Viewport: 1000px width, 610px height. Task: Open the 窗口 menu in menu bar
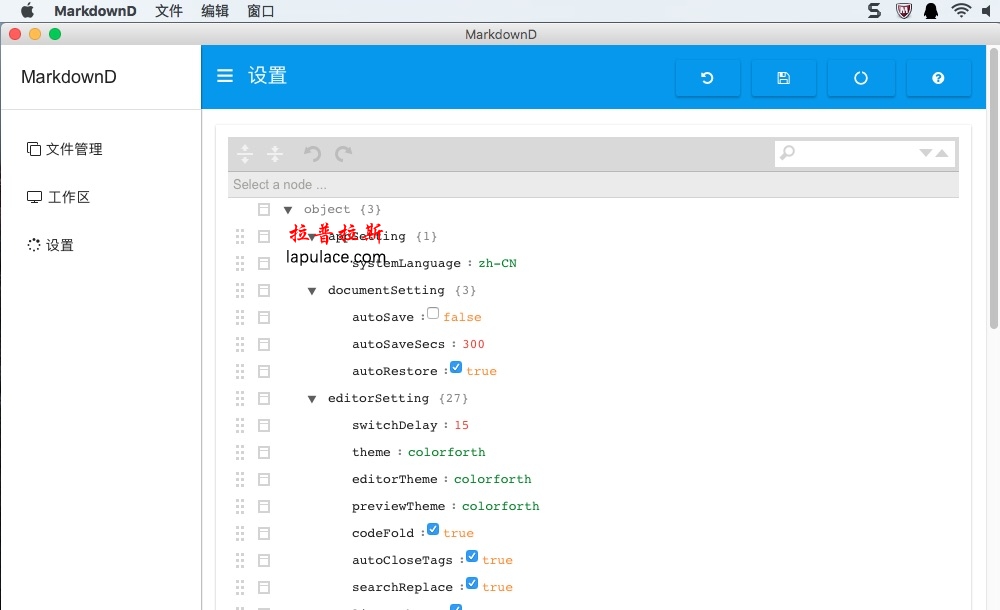(x=260, y=11)
